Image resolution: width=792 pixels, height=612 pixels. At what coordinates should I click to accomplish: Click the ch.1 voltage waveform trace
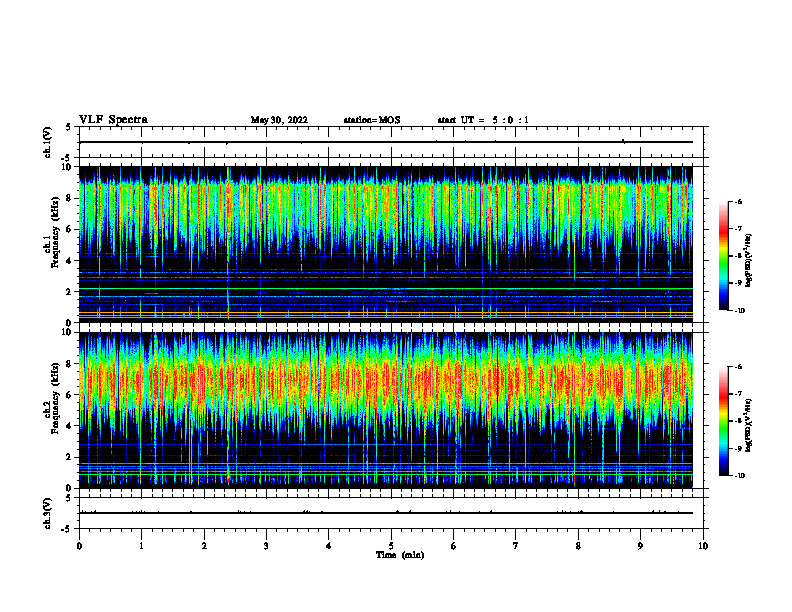click(386, 142)
